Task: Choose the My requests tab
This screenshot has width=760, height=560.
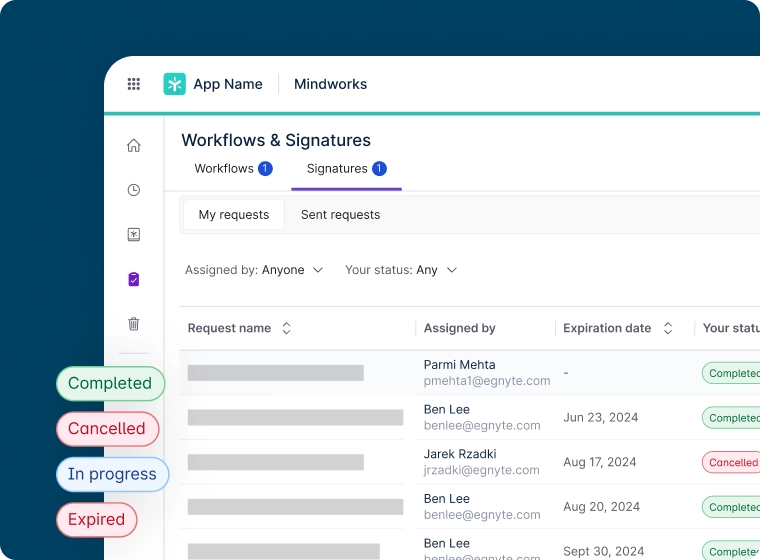Action: click(x=233, y=215)
